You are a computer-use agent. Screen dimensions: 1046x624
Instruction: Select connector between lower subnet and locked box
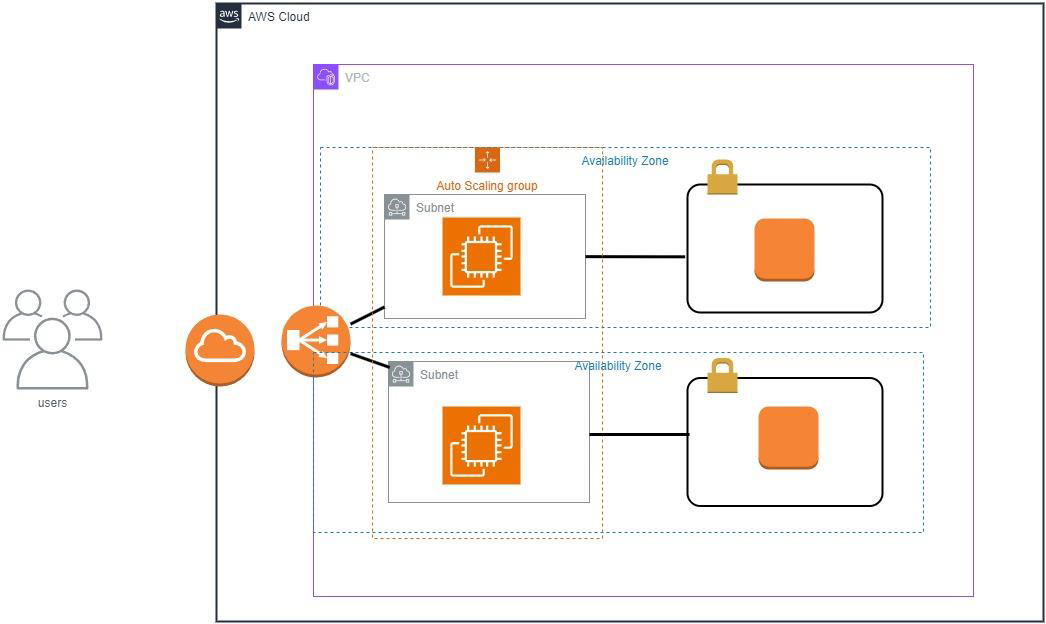tap(640, 434)
